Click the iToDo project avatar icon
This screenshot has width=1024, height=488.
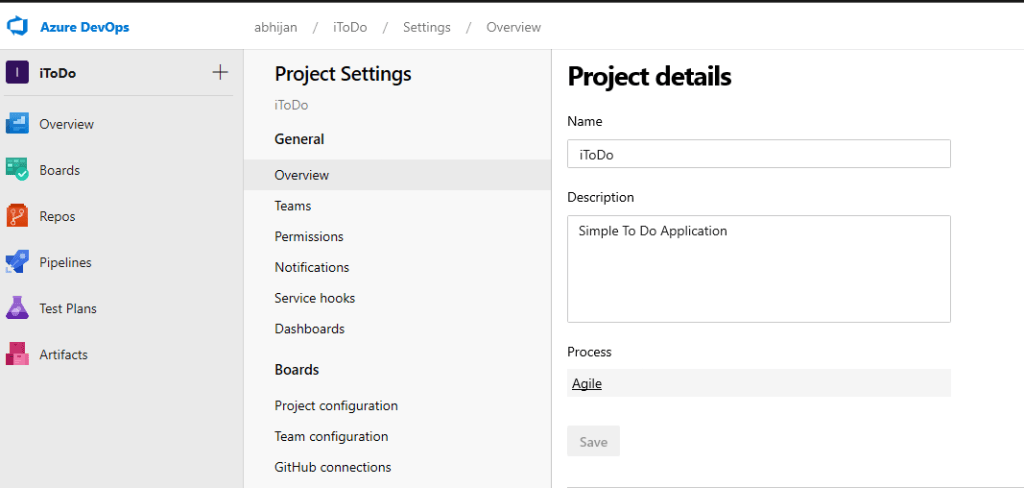[17, 73]
